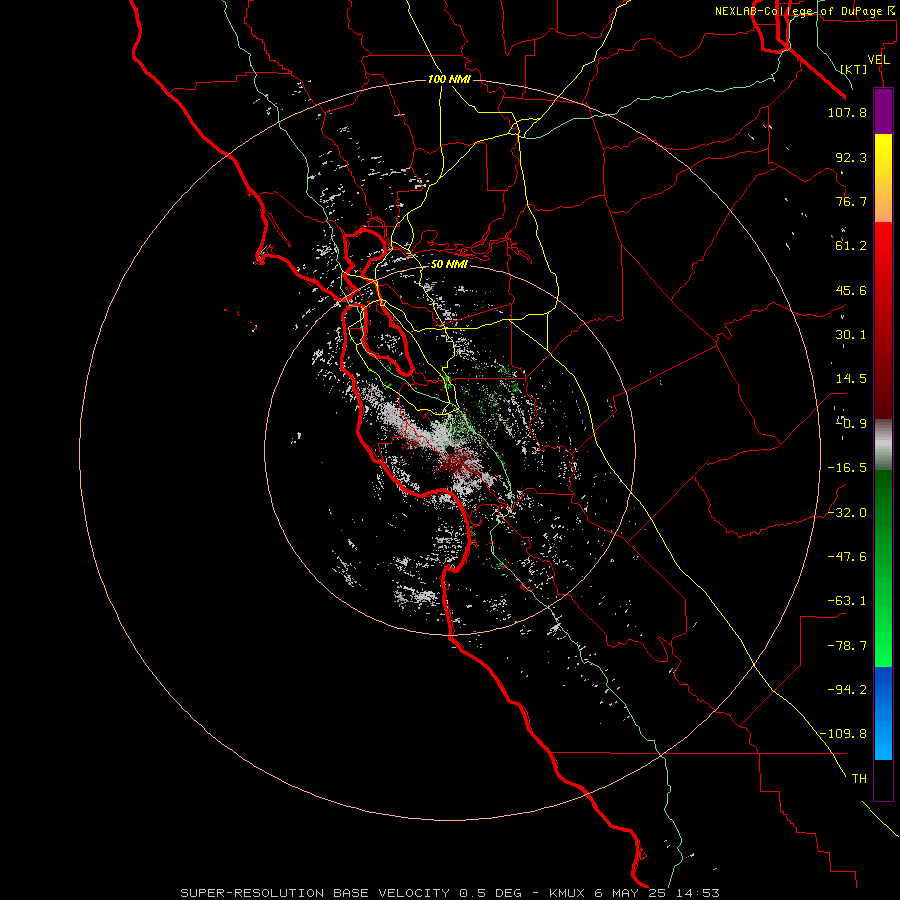Click the blue segment of the color bar
900x900 pixels.
[883, 713]
